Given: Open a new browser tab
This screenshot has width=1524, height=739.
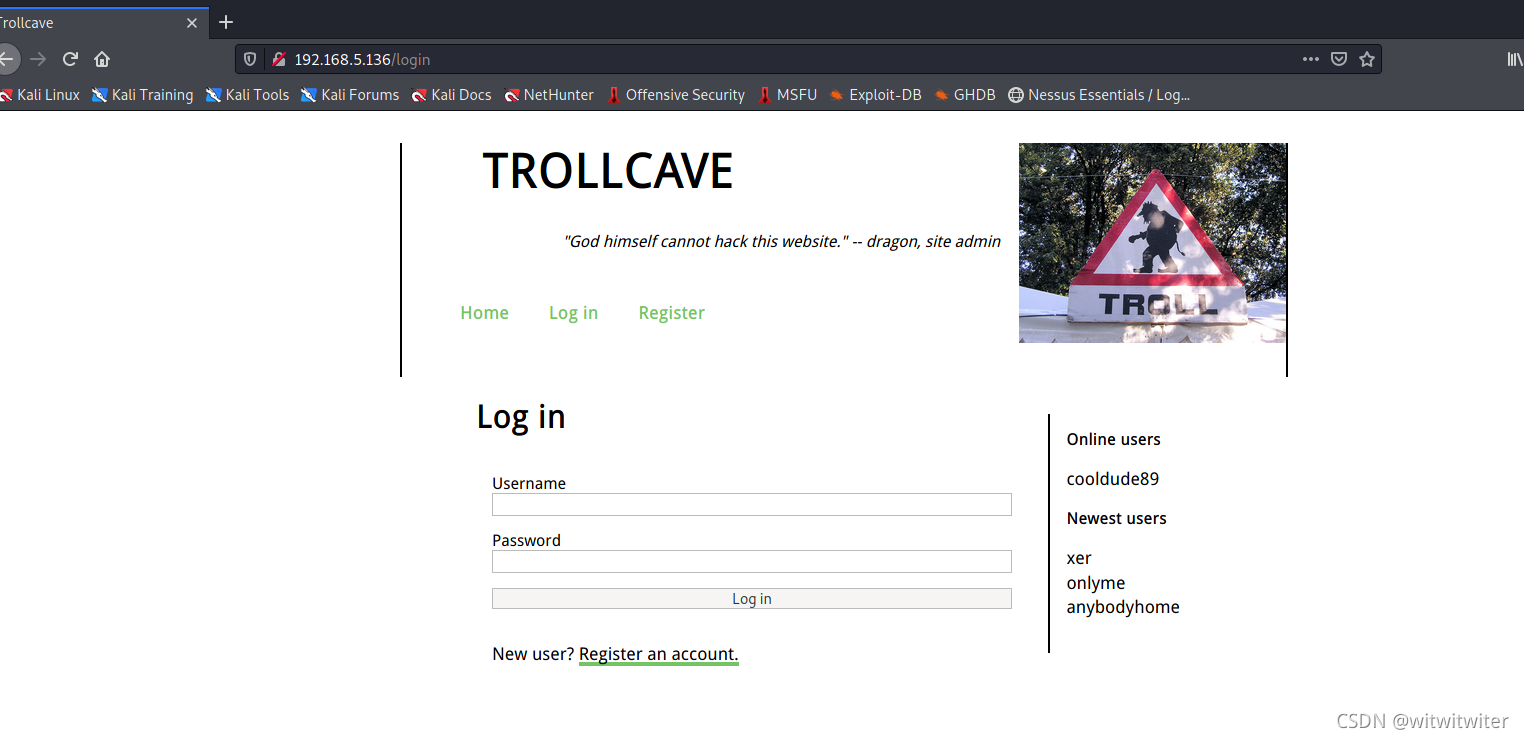Looking at the screenshot, I should point(226,22).
